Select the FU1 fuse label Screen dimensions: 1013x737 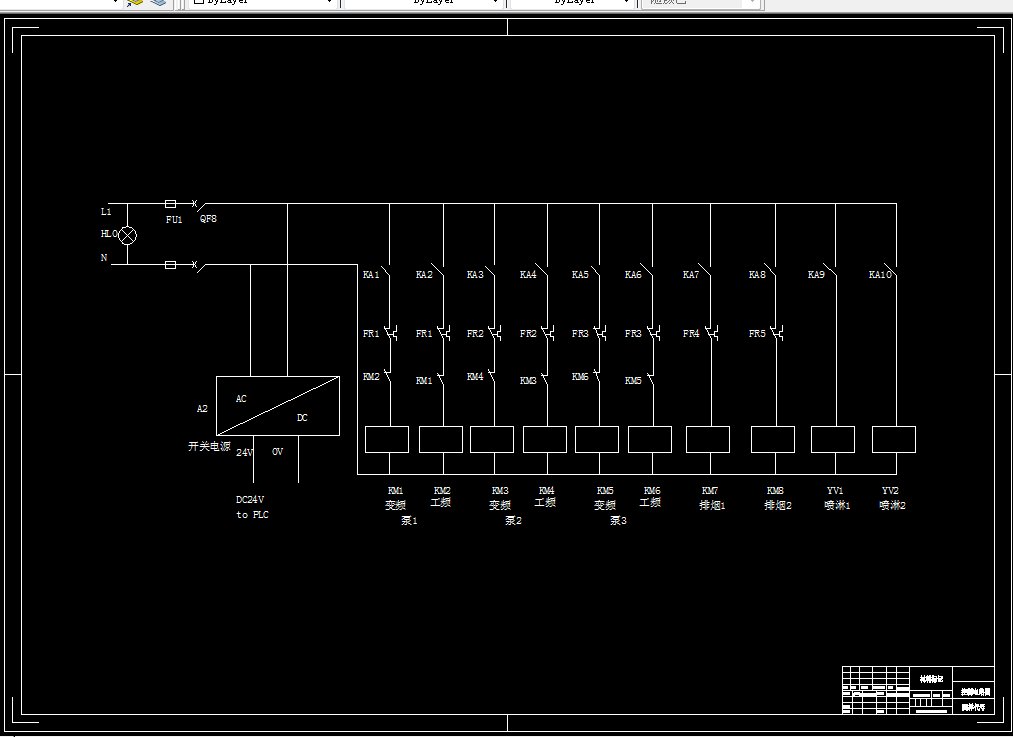point(174,220)
